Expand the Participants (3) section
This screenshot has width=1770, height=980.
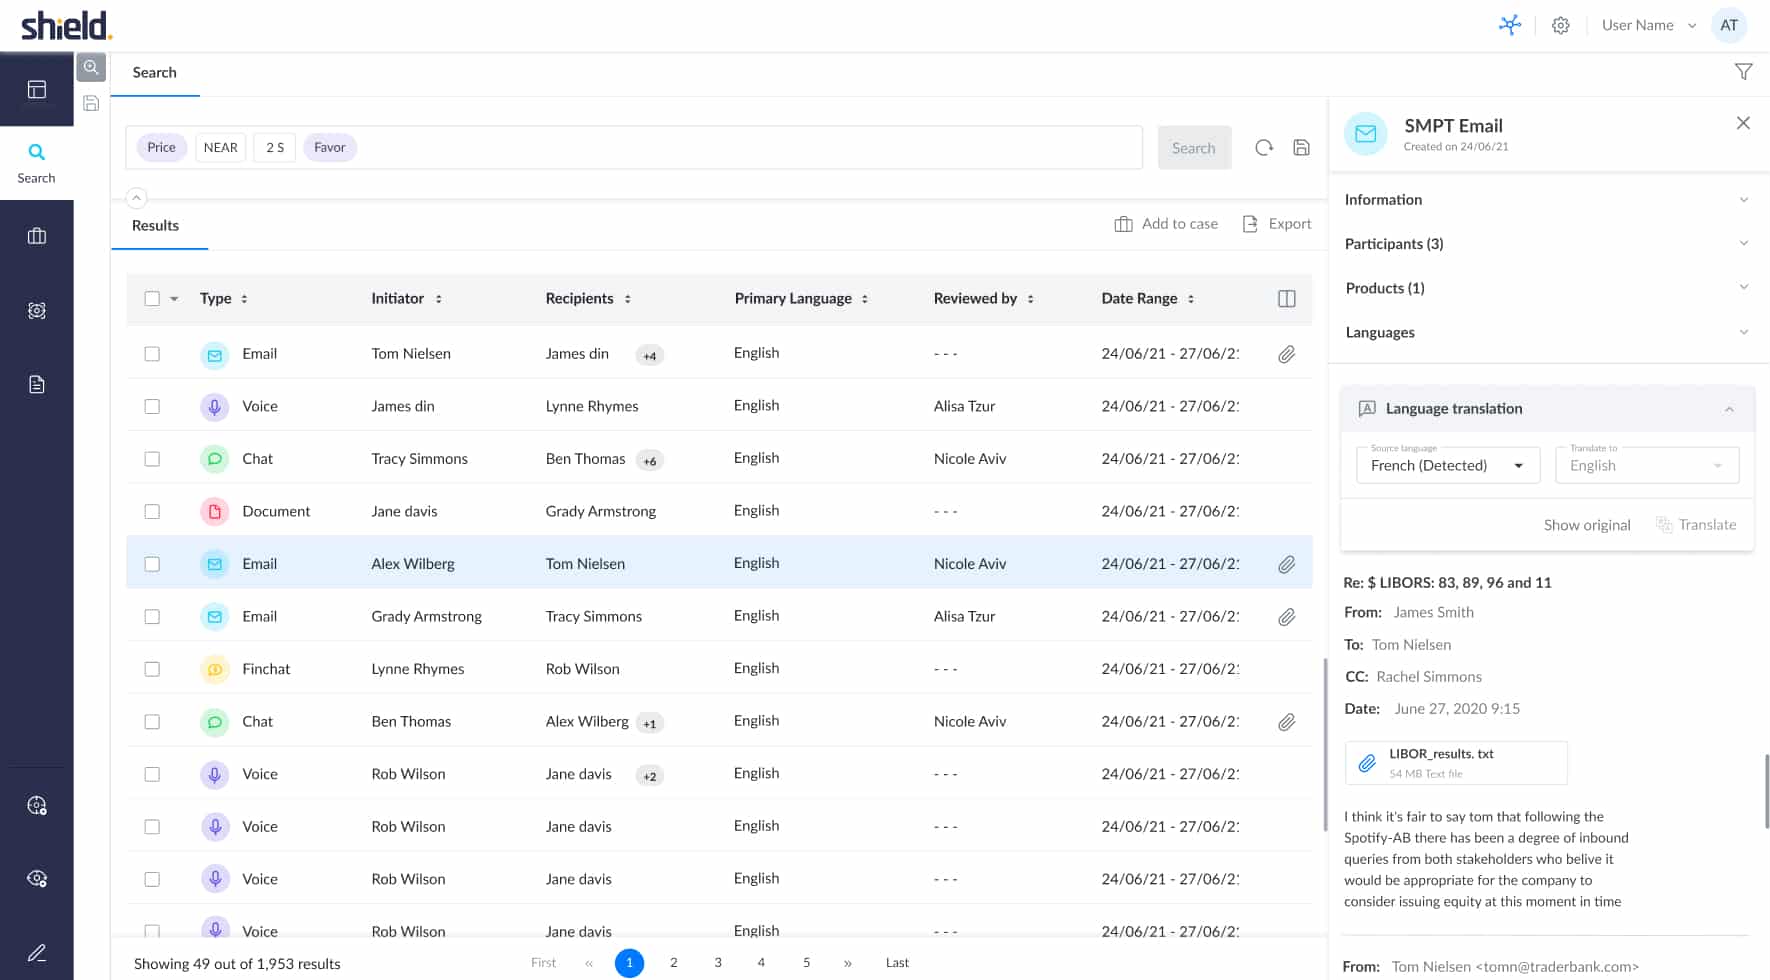tap(1546, 244)
